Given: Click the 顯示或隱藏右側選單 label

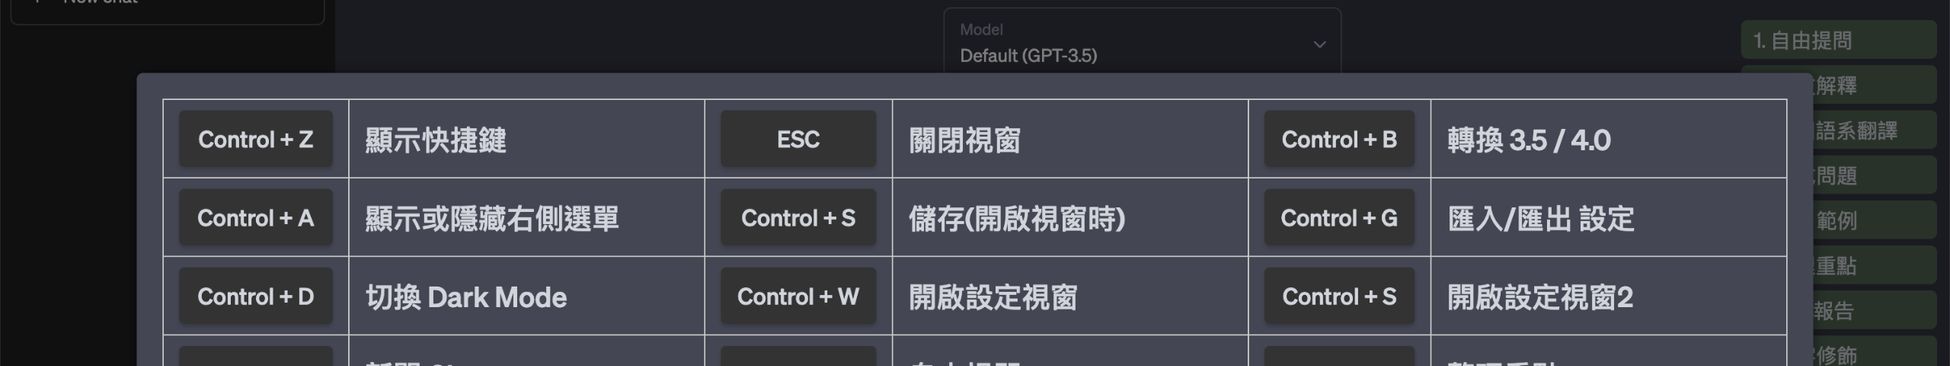Looking at the screenshot, I should [x=492, y=219].
